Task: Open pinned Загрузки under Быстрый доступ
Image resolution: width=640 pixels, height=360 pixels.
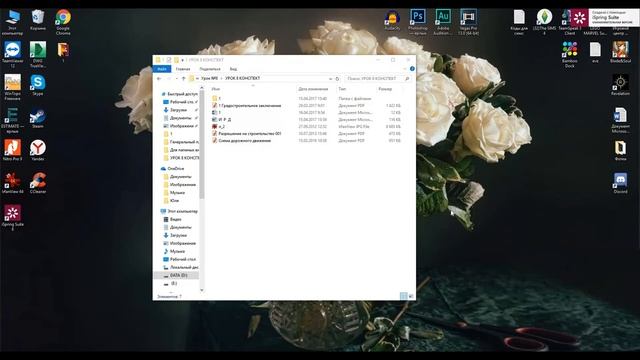Action: [178, 110]
